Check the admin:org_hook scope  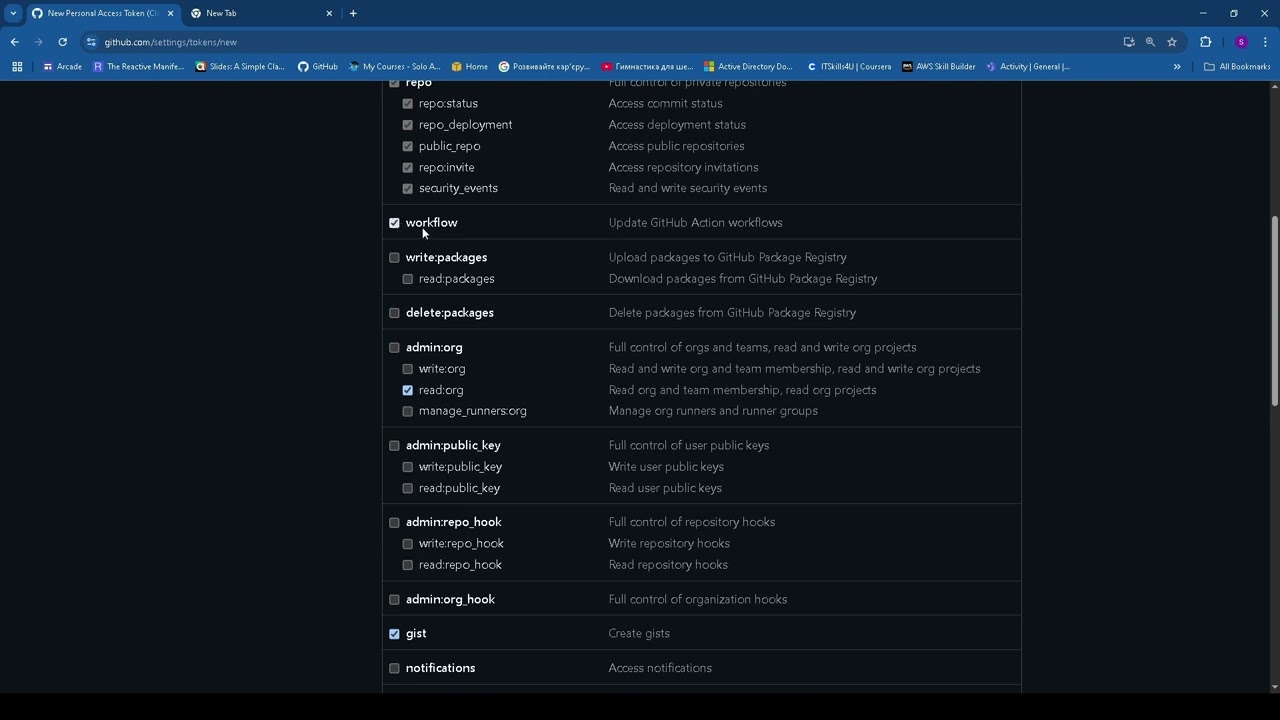point(394,600)
